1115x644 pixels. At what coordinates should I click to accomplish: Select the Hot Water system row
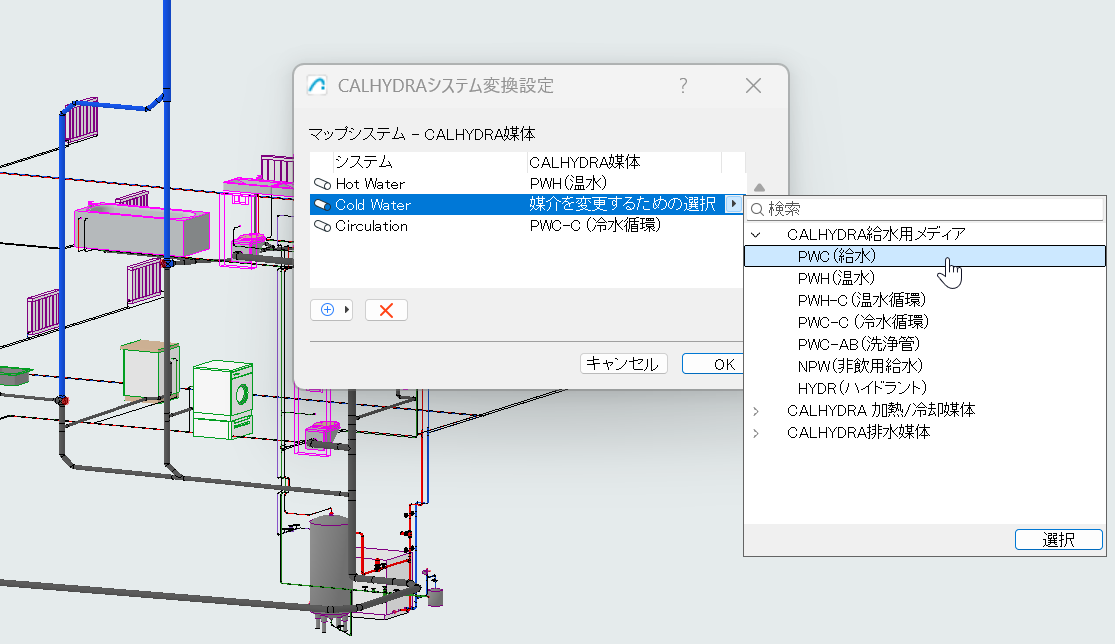pos(526,184)
